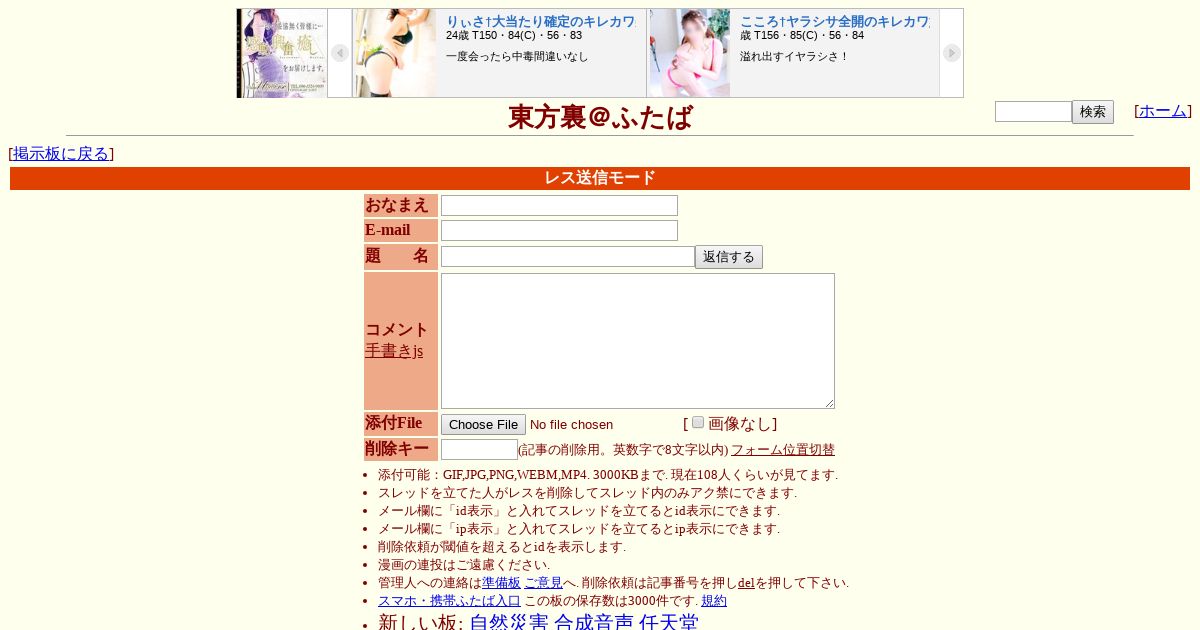Click Choose File button
1200x630 pixels.
coord(483,424)
